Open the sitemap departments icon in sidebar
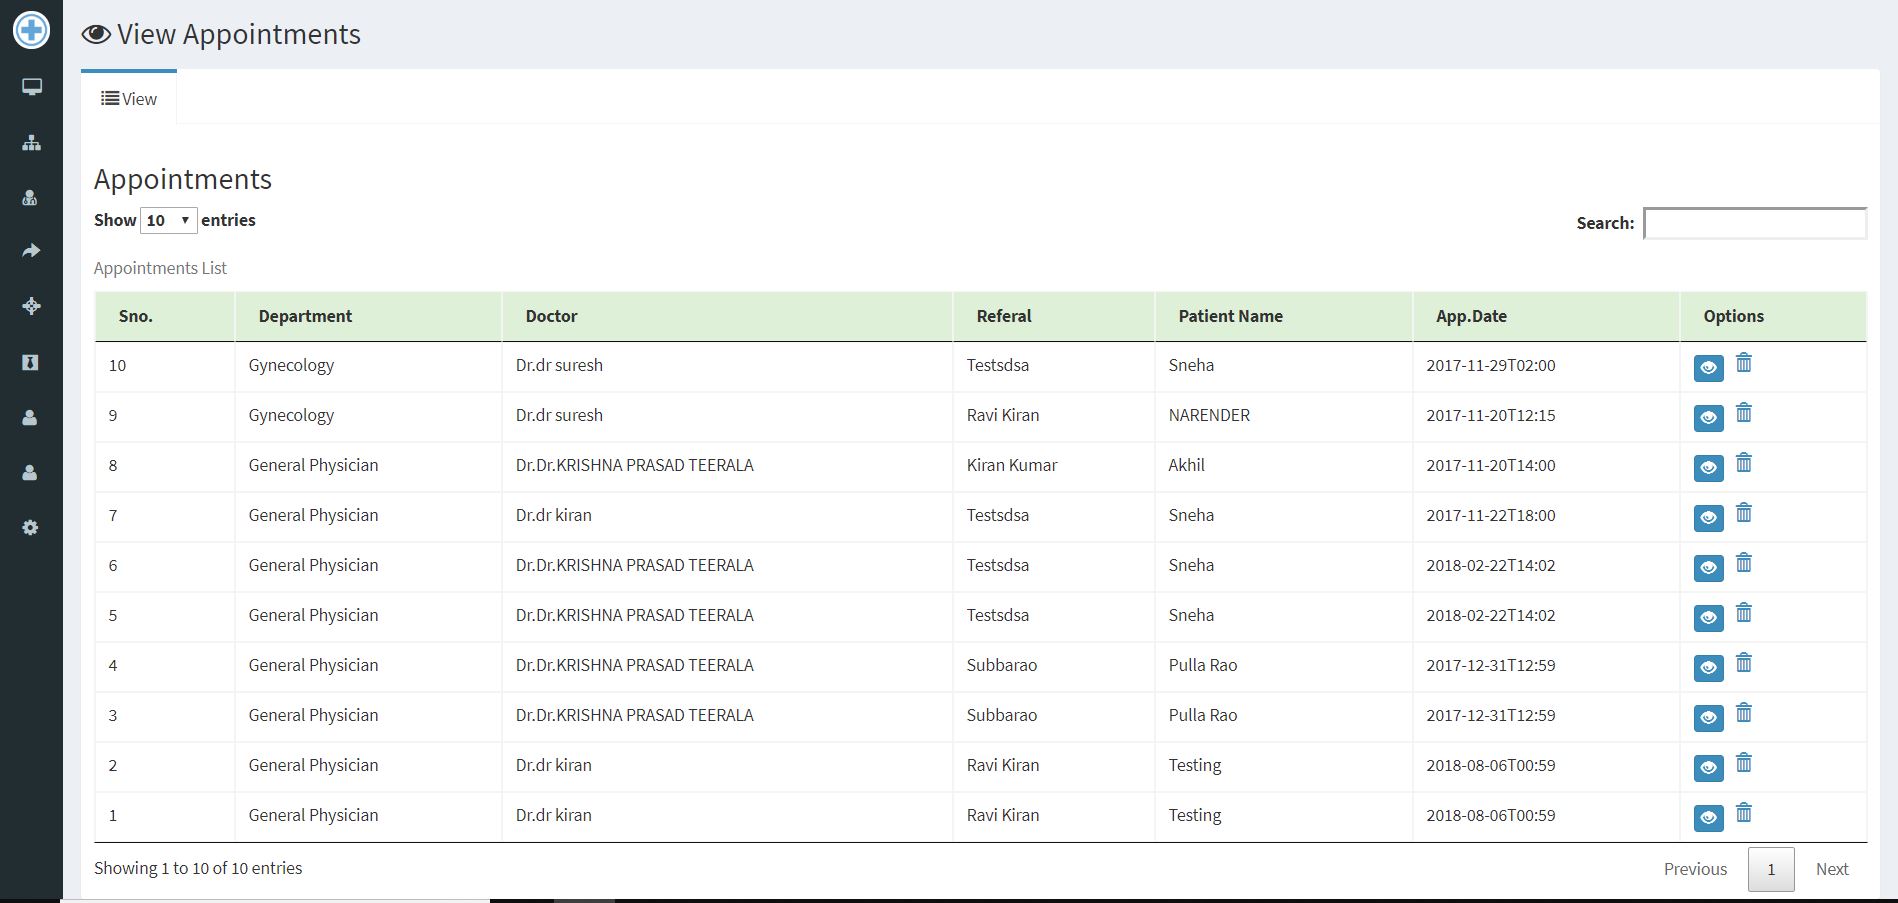 click(x=32, y=143)
